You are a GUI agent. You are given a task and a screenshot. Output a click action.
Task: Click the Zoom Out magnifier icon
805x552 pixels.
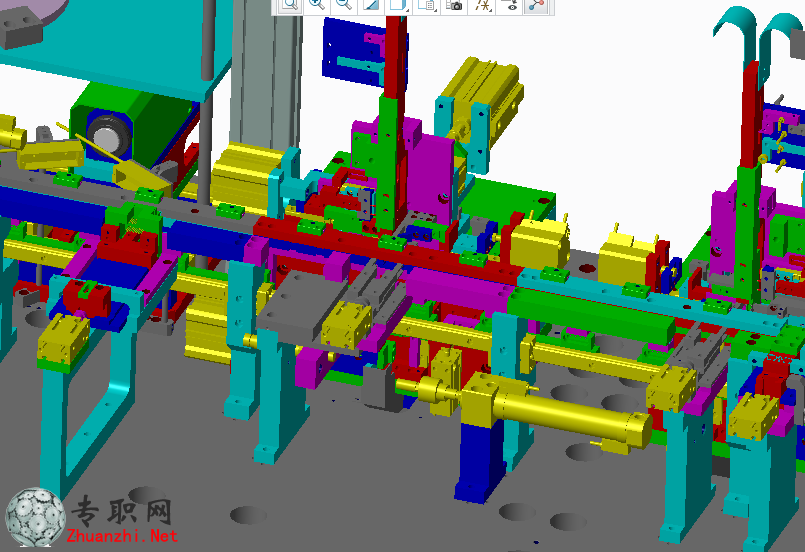[343, 5]
